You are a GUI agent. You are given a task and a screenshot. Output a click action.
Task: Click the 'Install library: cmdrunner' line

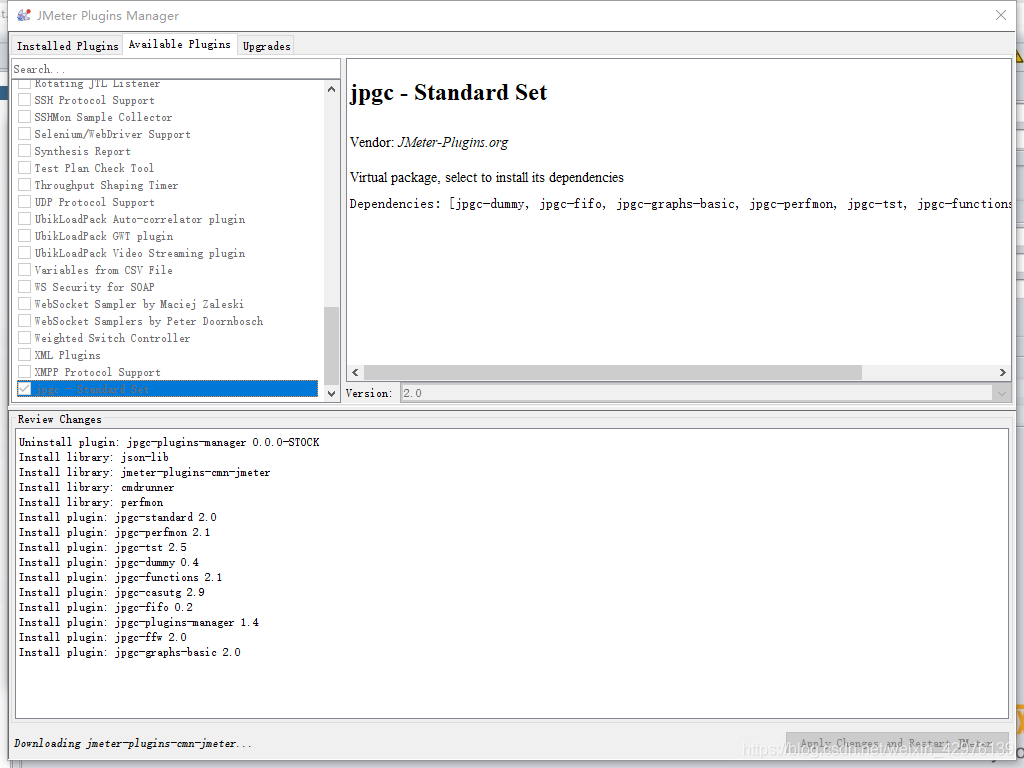pyautogui.click(x=97, y=487)
